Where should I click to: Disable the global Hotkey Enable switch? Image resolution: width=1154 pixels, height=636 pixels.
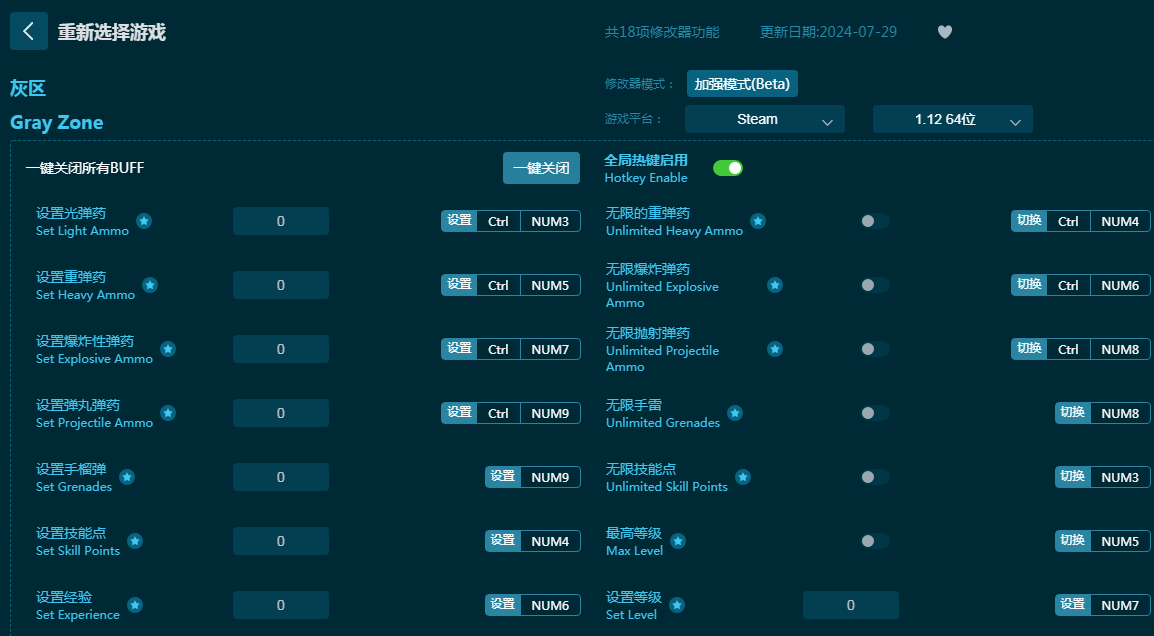728,168
